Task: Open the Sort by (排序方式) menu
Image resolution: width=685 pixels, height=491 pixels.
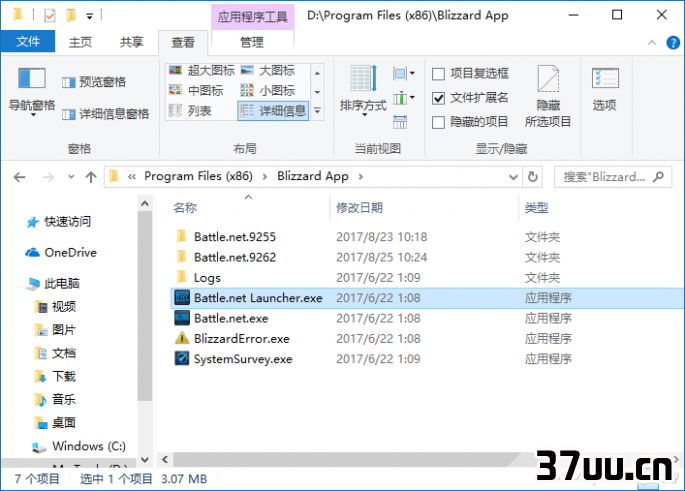Action: (x=363, y=91)
